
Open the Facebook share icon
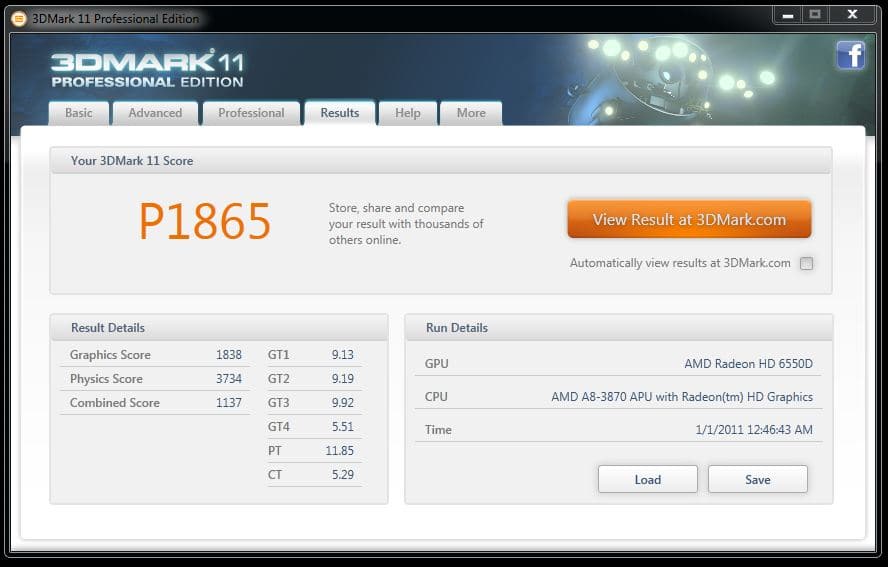[x=851, y=56]
